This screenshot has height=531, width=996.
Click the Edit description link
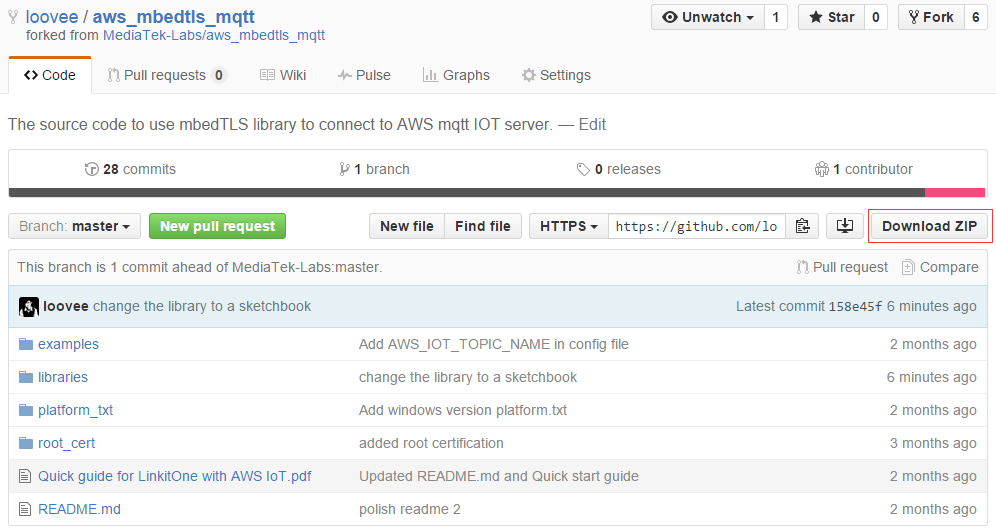(x=592, y=124)
